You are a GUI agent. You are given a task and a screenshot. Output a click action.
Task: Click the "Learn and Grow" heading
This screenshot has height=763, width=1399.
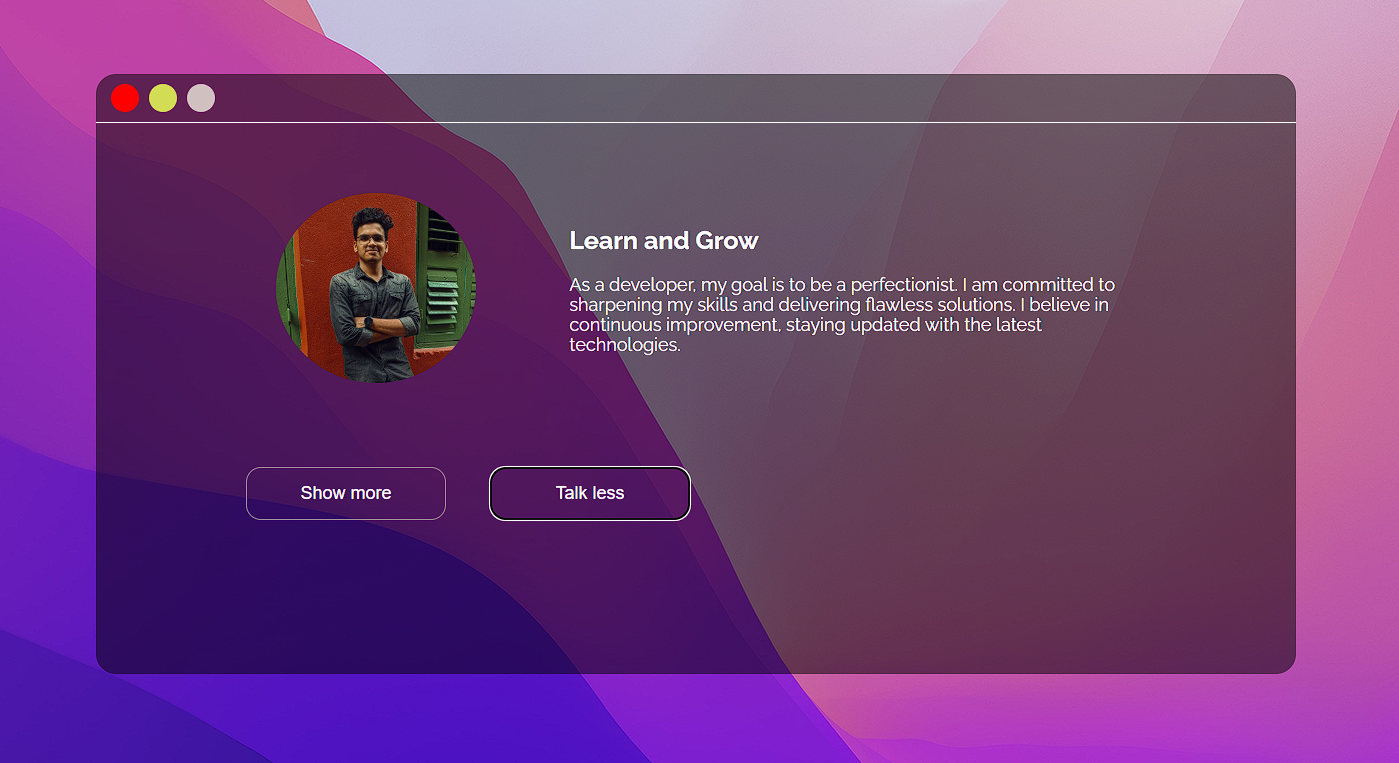point(663,241)
